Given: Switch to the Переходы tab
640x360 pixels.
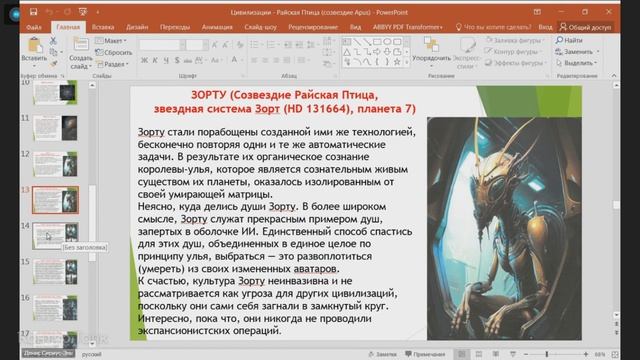Looking at the screenshot, I should click(175, 27).
